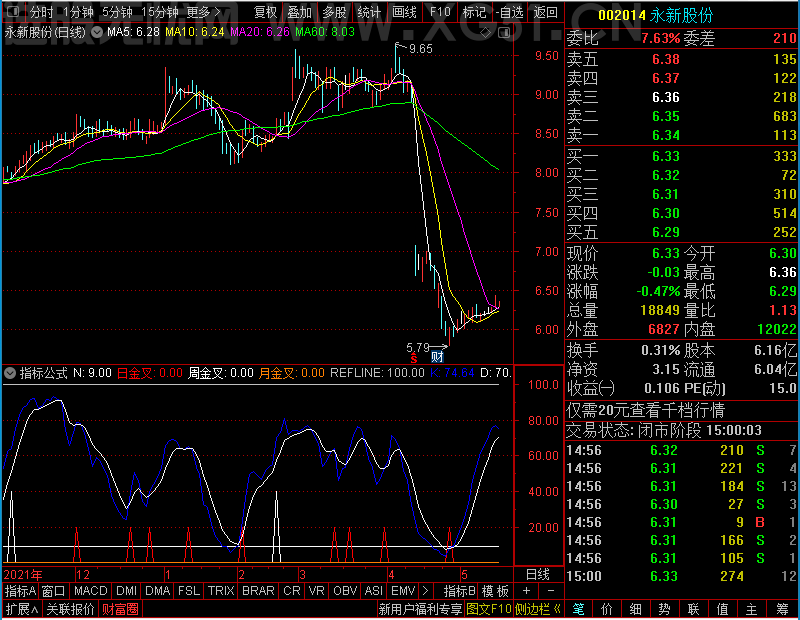Switch to the VR indicator
Screen dimensions: 800x620
click(x=316, y=591)
